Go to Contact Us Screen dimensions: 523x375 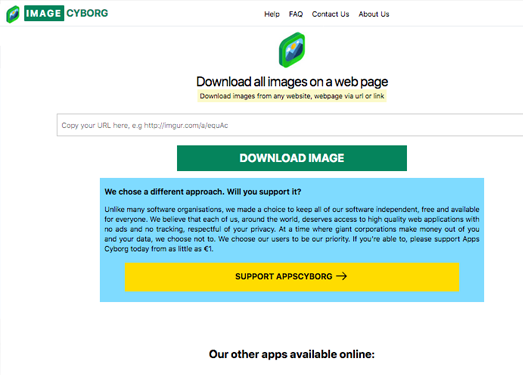330,14
